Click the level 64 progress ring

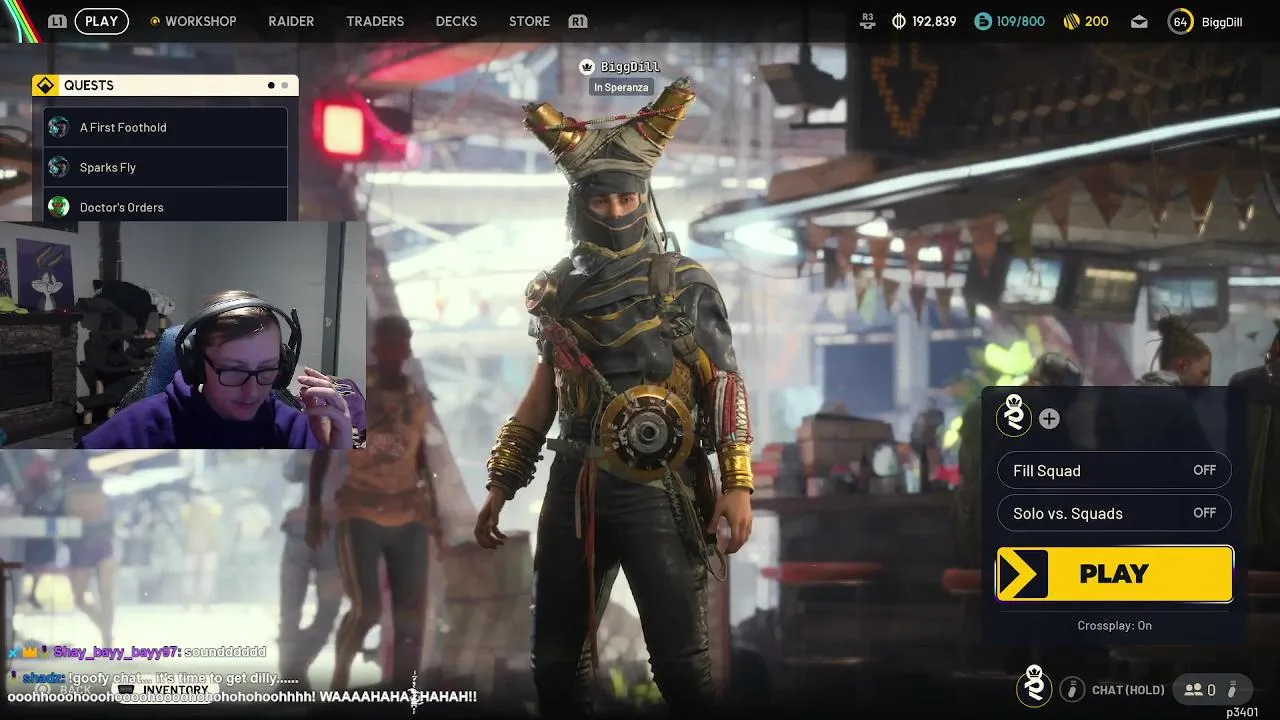[x=1180, y=21]
